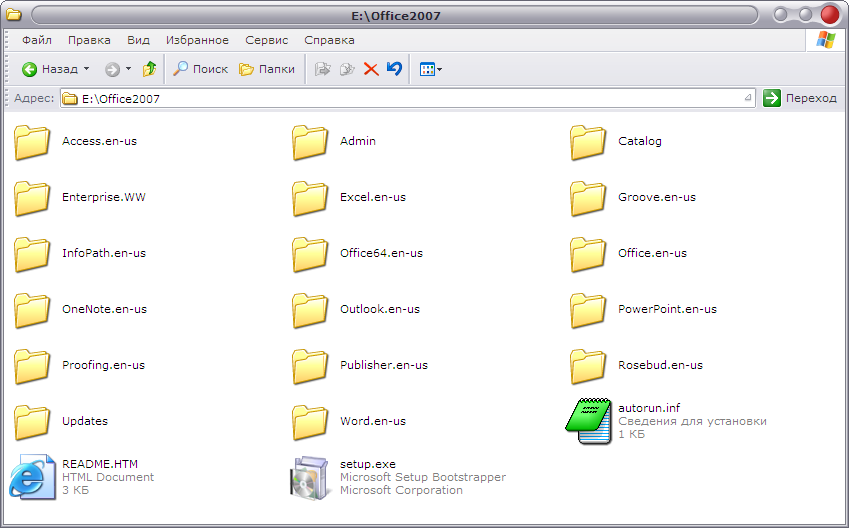This screenshot has width=849, height=528.
Task: Click the Up one level folder icon
Action: tap(150, 69)
